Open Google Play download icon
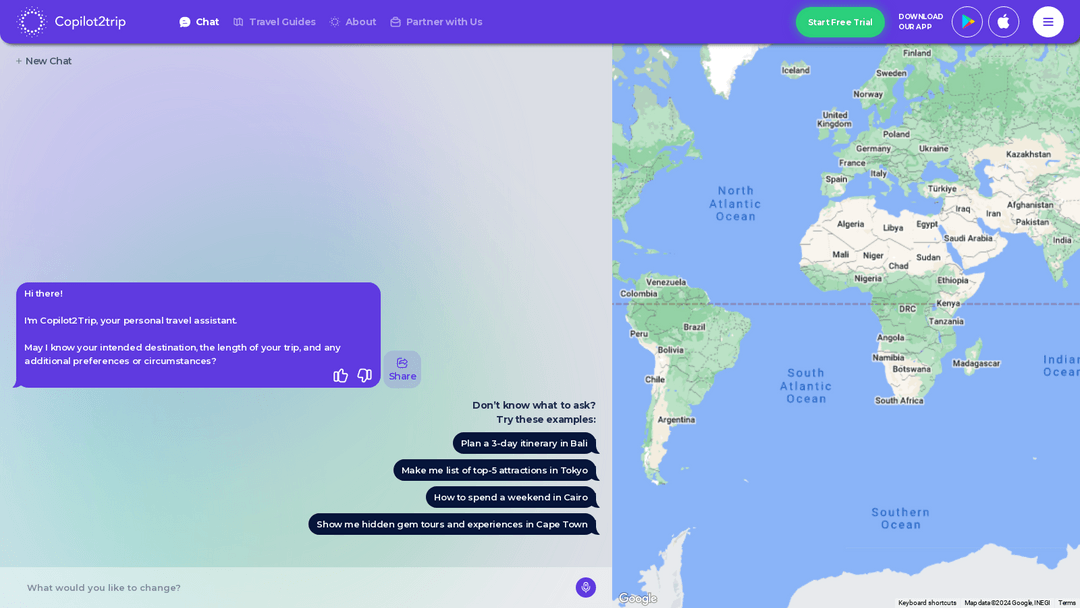The width and height of the screenshot is (1080, 608). pos(967,22)
